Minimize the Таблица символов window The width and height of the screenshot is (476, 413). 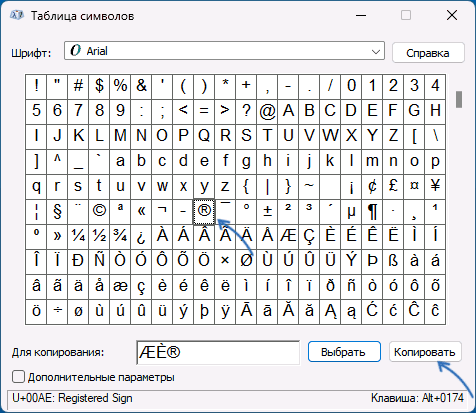pyautogui.click(x=361, y=15)
